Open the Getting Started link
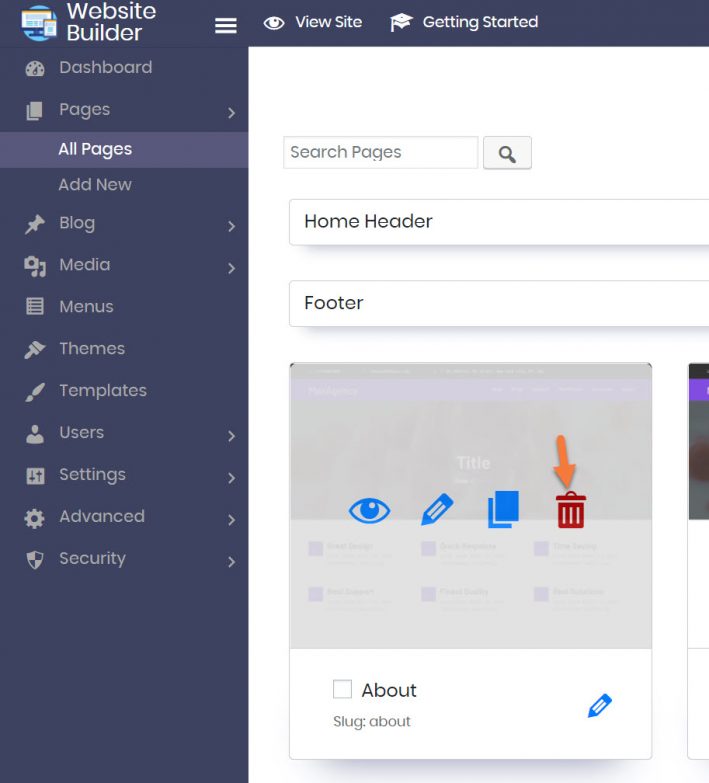Image resolution: width=709 pixels, height=783 pixels. coord(464,22)
